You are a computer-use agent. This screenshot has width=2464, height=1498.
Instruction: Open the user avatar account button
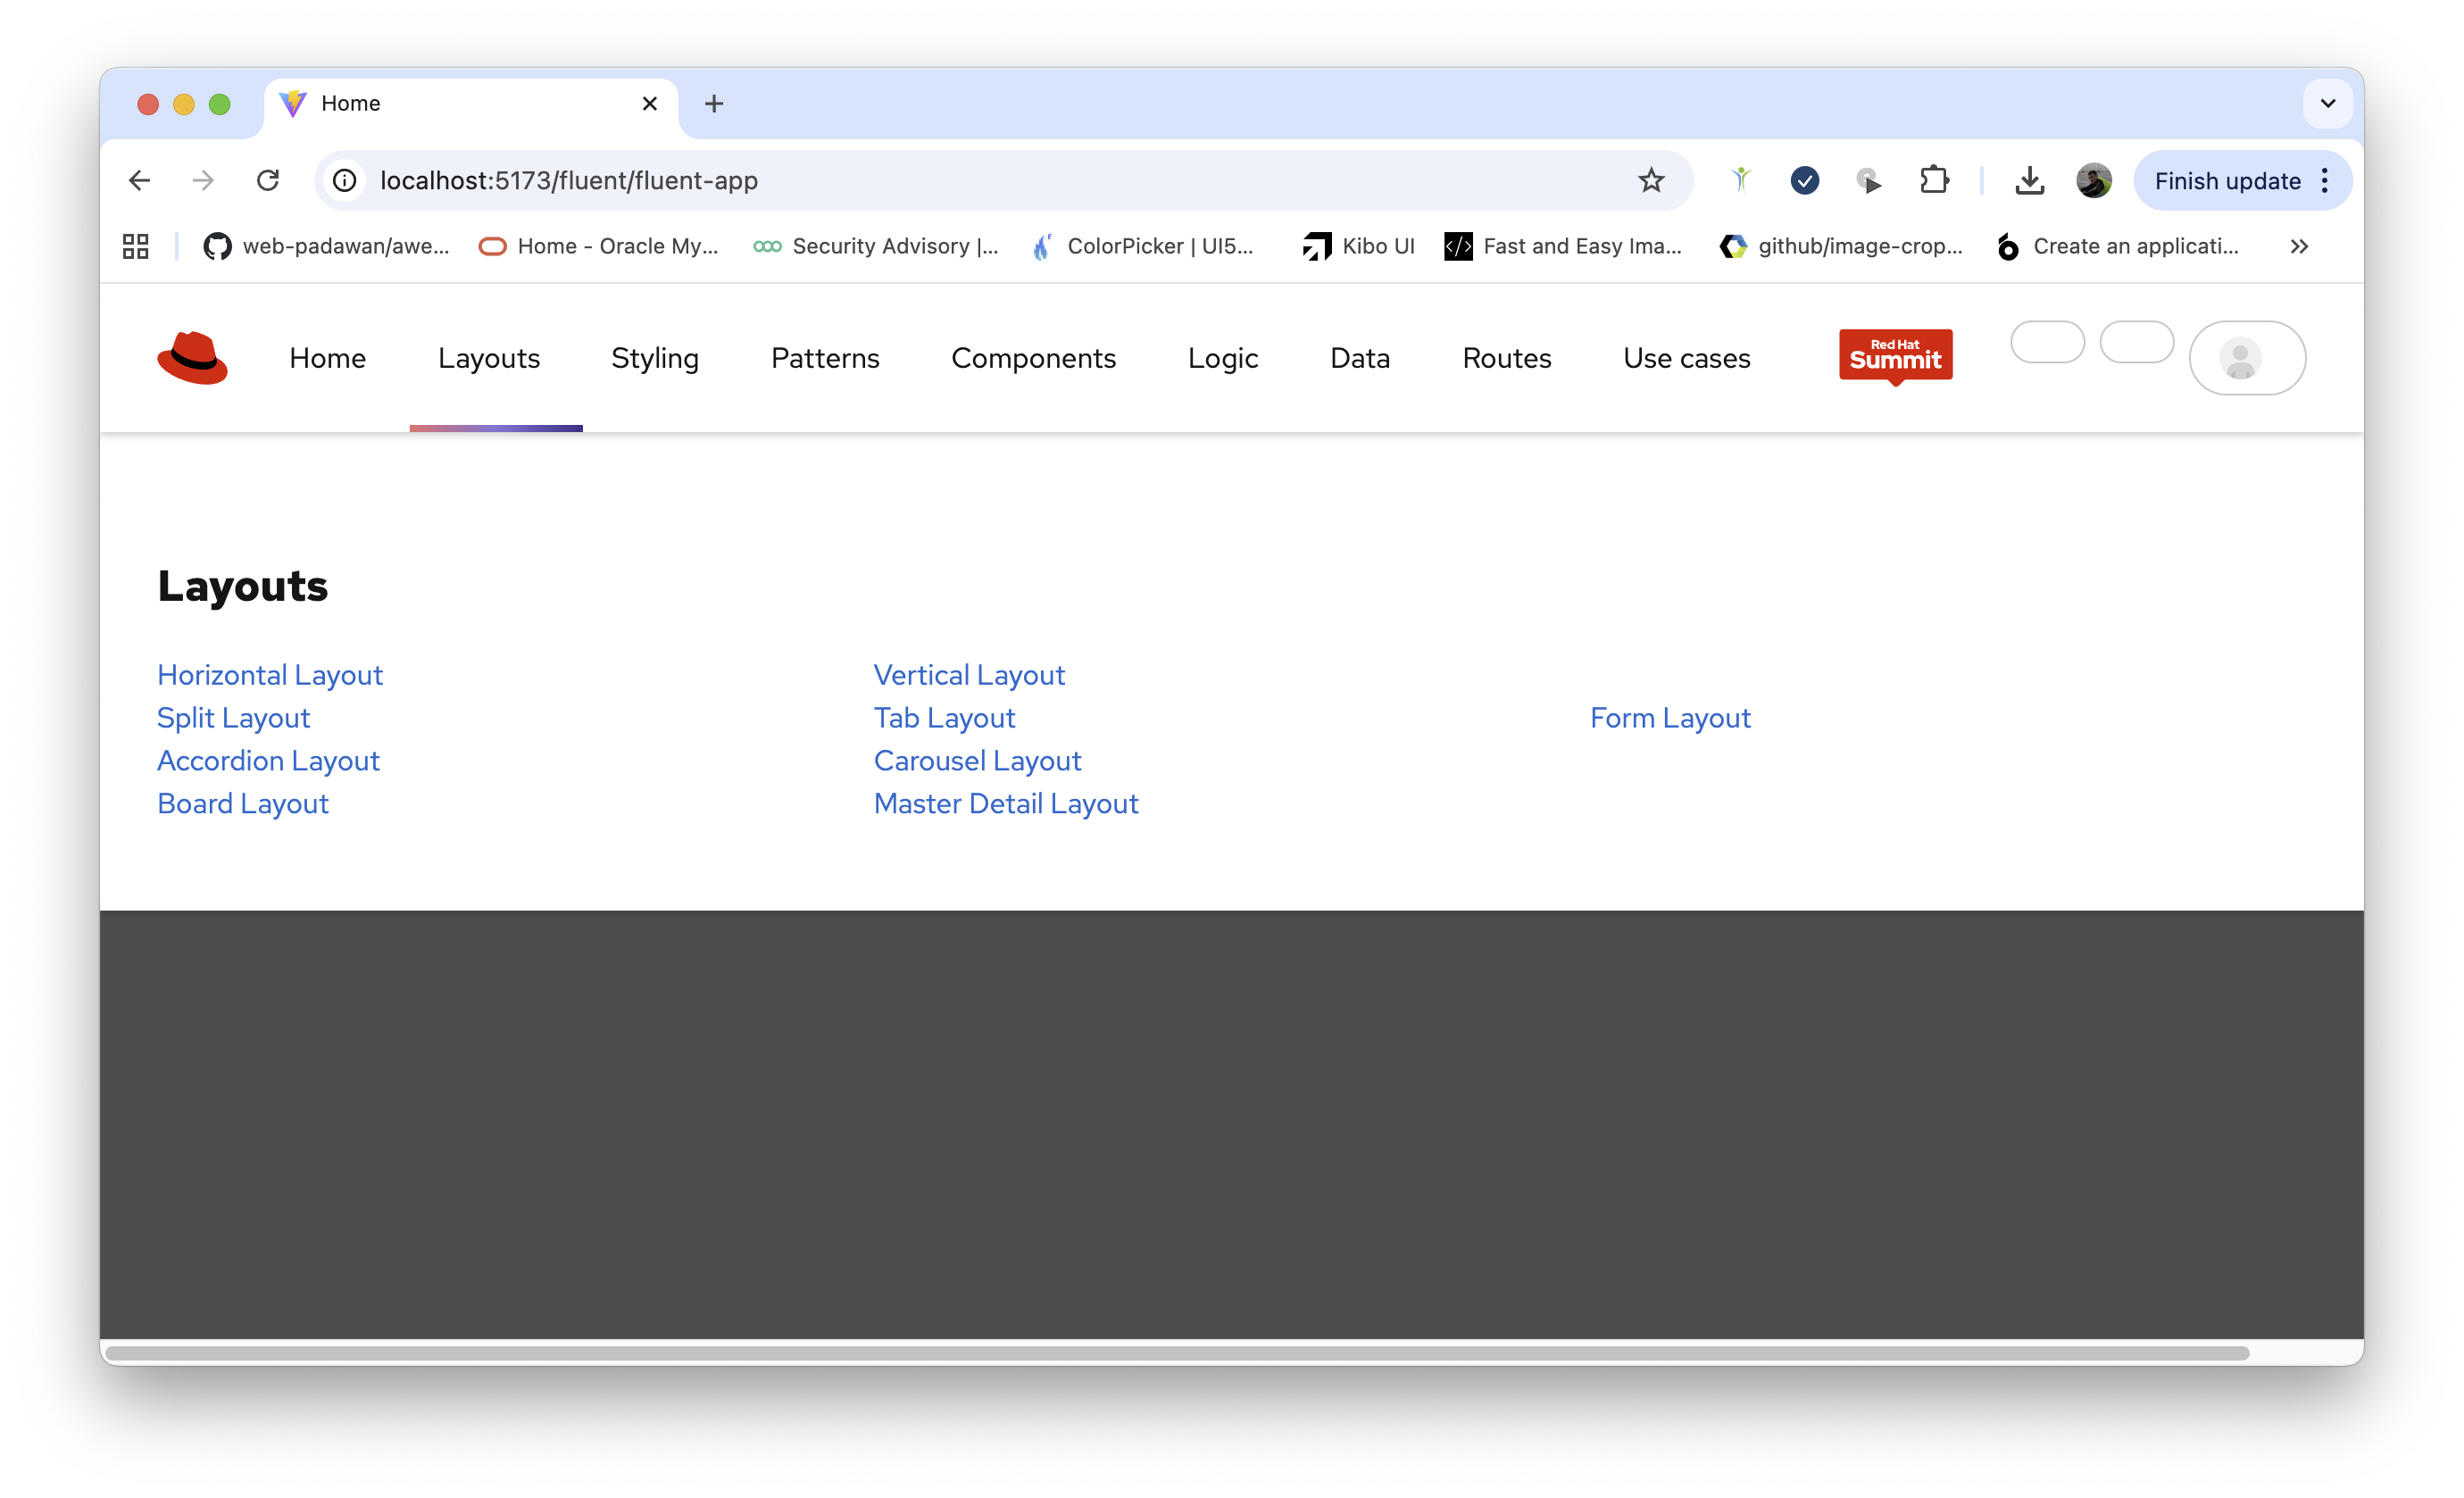(2246, 358)
